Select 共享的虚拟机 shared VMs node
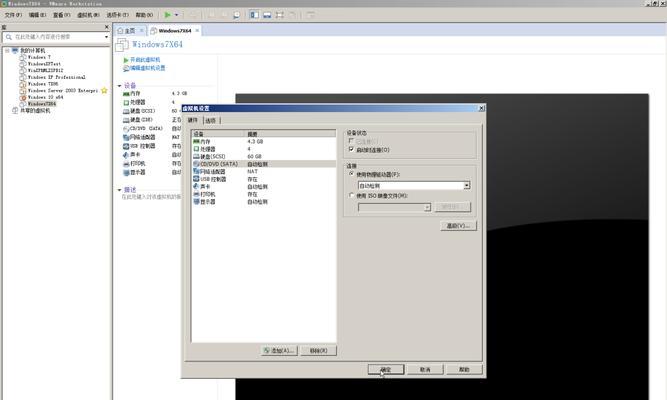Viewport: 667px width, 400px height. (35, 111)
